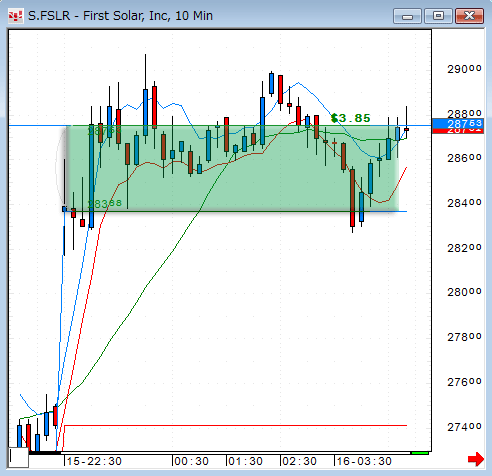
Task: Click the 278.00 price axis label
Action: 464,337
